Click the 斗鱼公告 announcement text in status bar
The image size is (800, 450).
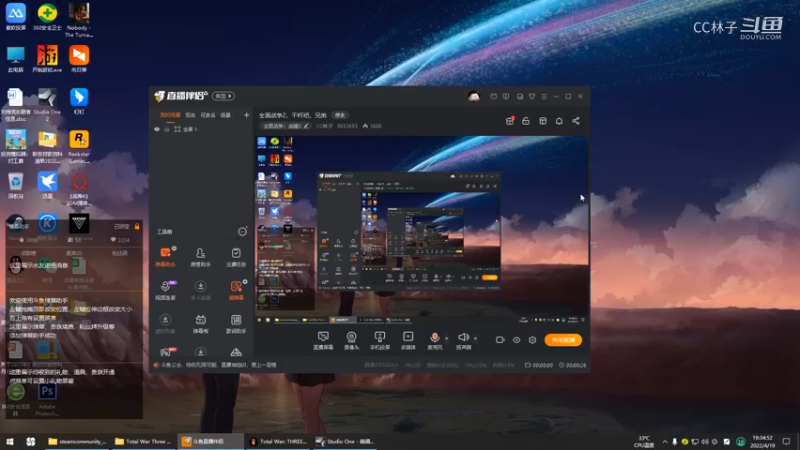click(x=218, y=365)
